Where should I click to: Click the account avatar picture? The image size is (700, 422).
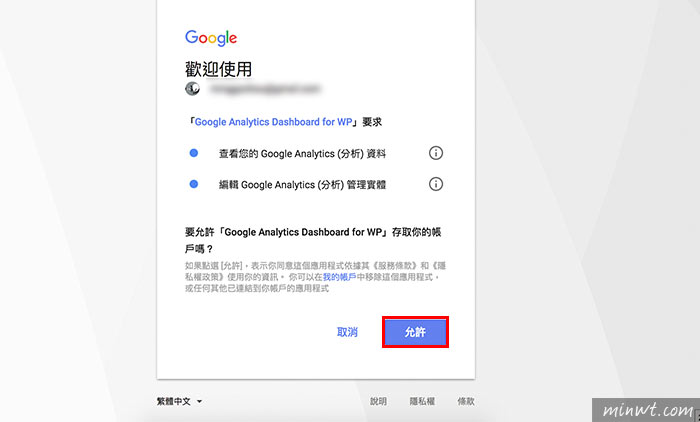coord(192,88)
